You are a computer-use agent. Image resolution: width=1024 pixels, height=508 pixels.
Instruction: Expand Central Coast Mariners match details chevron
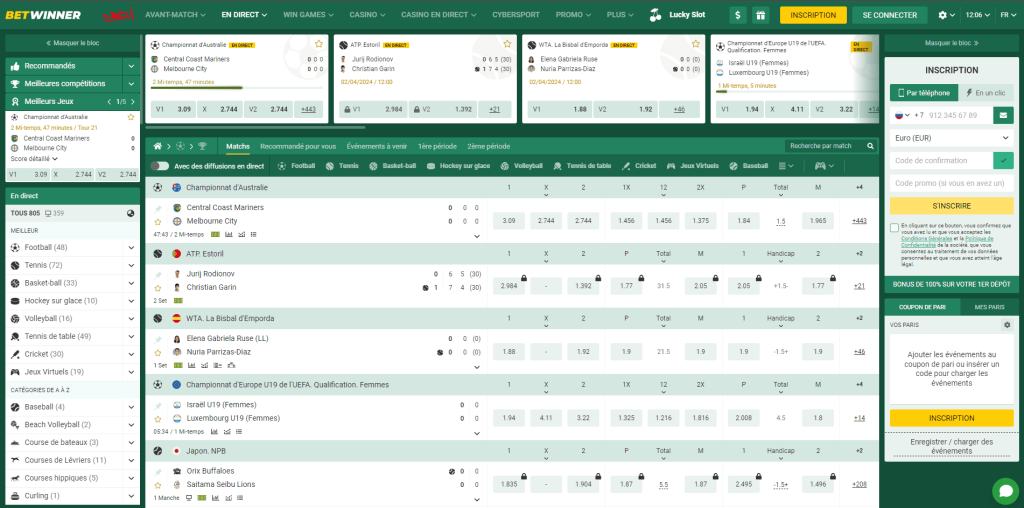[477, 236]
